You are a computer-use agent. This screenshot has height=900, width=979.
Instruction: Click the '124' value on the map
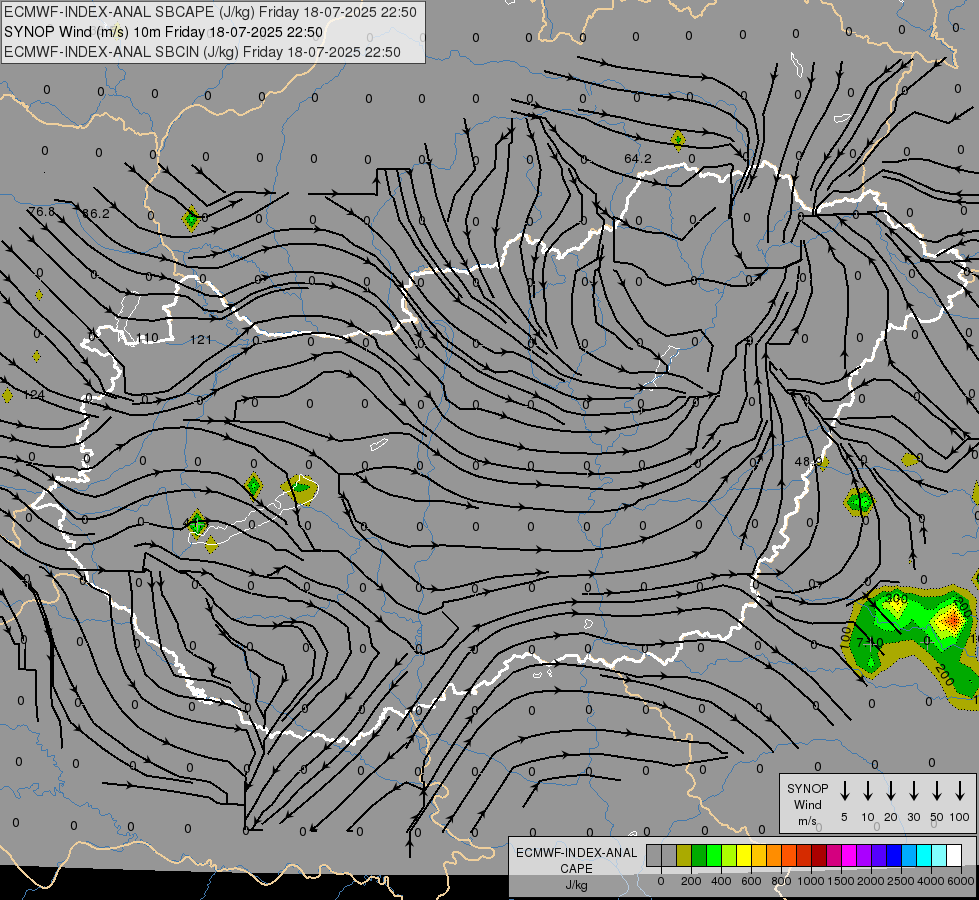point(34,395)
